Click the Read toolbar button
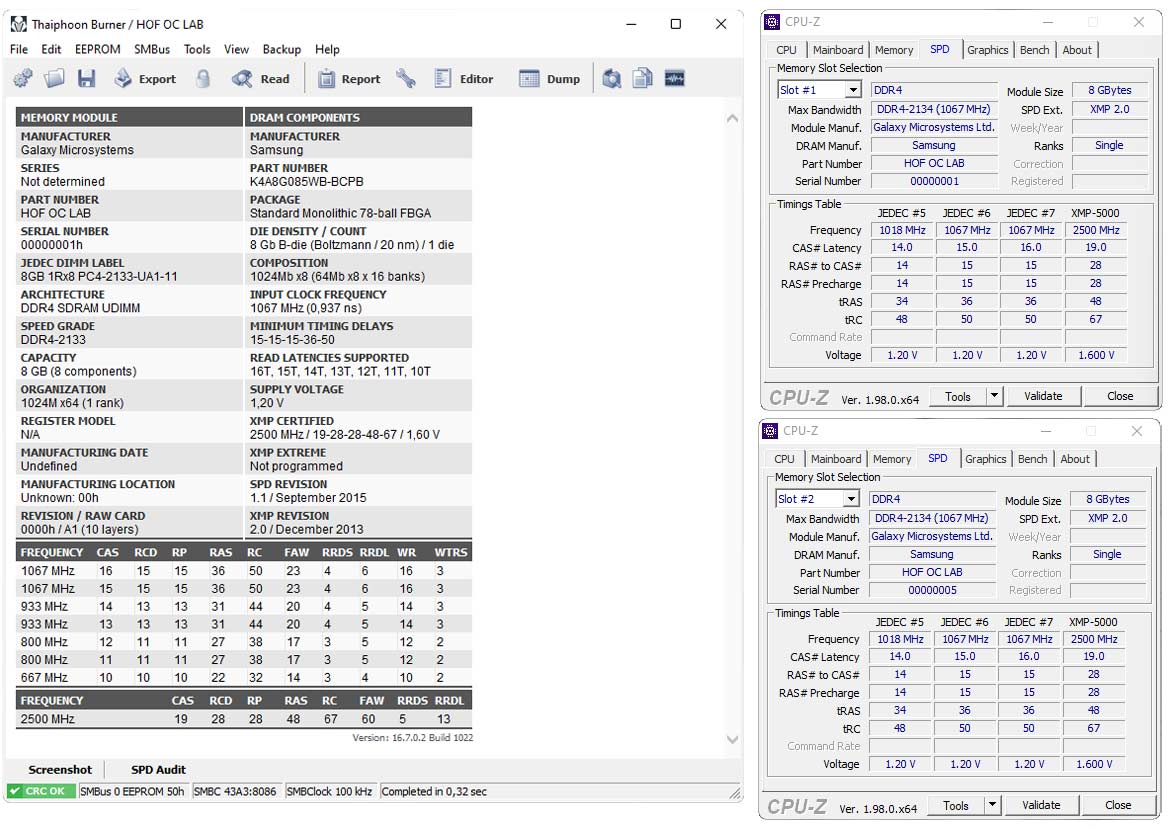Viewport: 1170px width, 830px height. pos(260,78)
